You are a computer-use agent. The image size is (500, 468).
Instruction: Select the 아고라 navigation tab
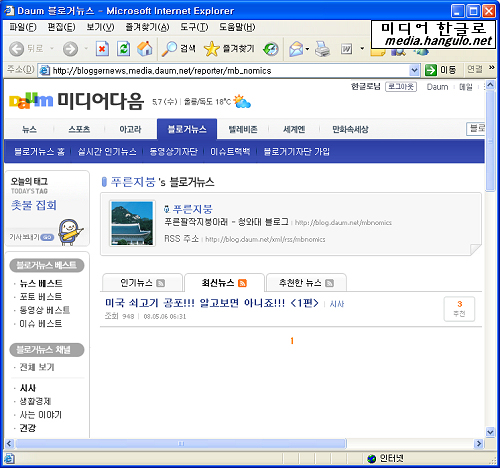(x=130, y=129)
